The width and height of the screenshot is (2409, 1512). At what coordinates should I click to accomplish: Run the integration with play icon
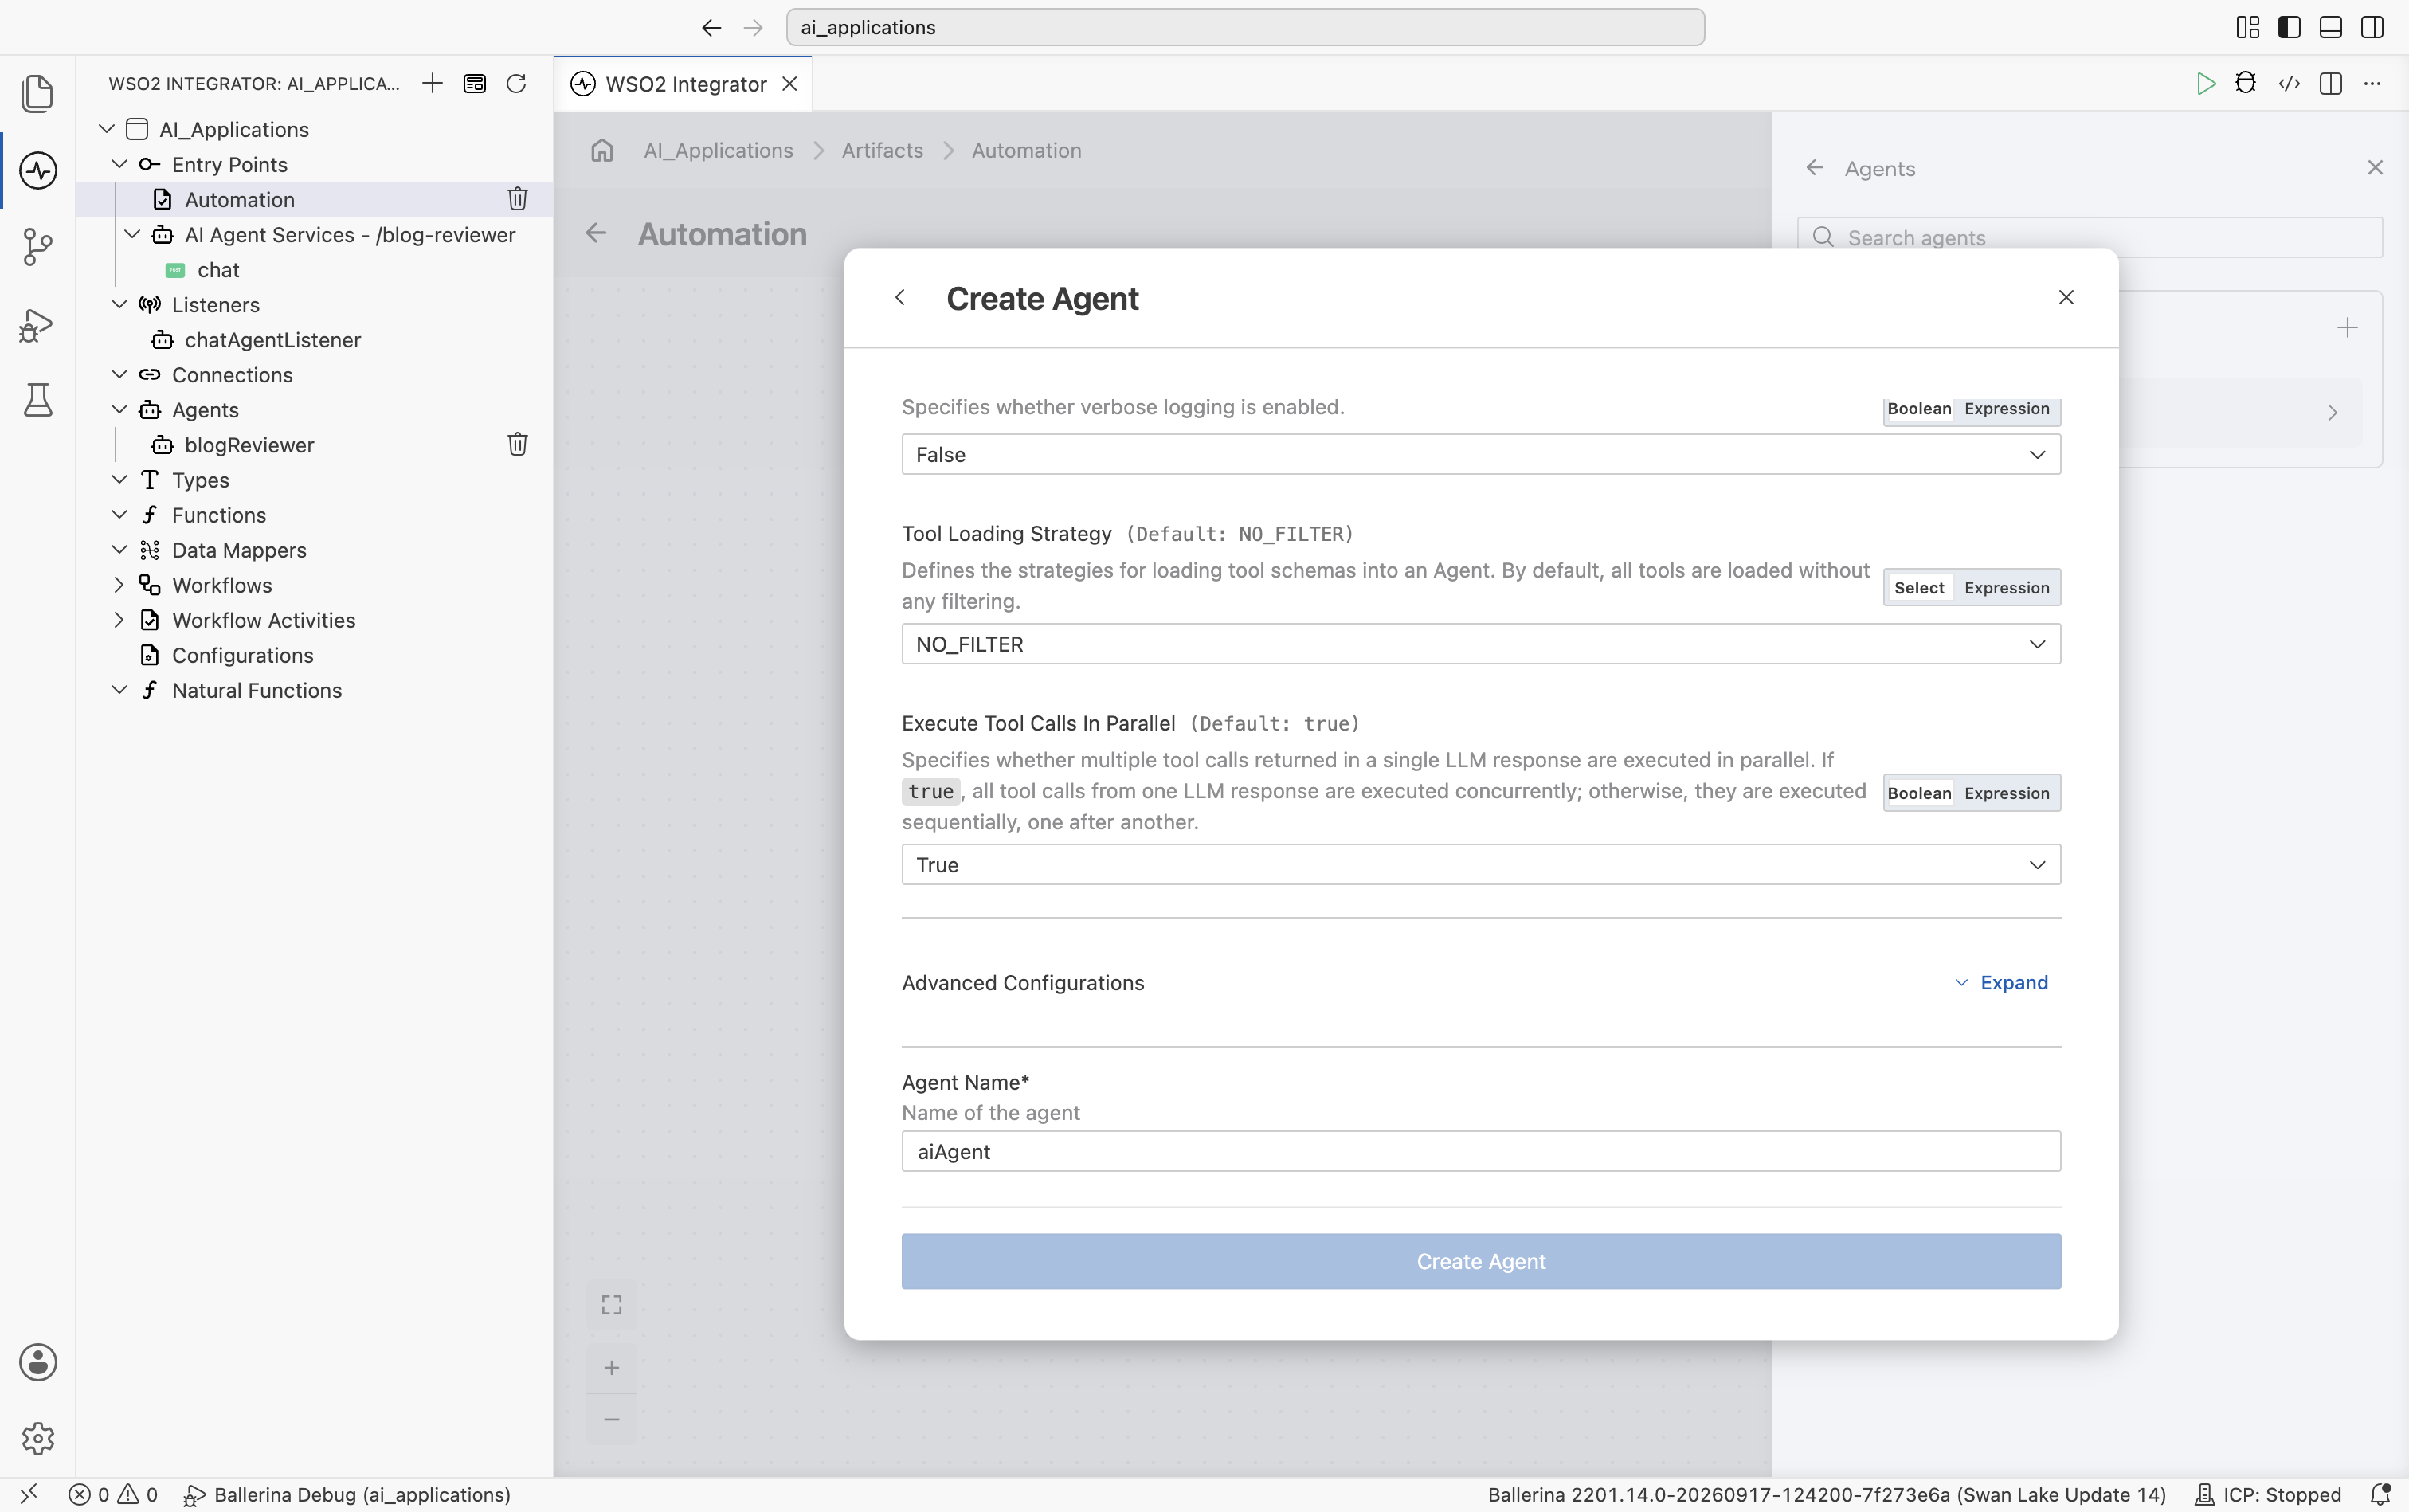[x=2205, y=83]
